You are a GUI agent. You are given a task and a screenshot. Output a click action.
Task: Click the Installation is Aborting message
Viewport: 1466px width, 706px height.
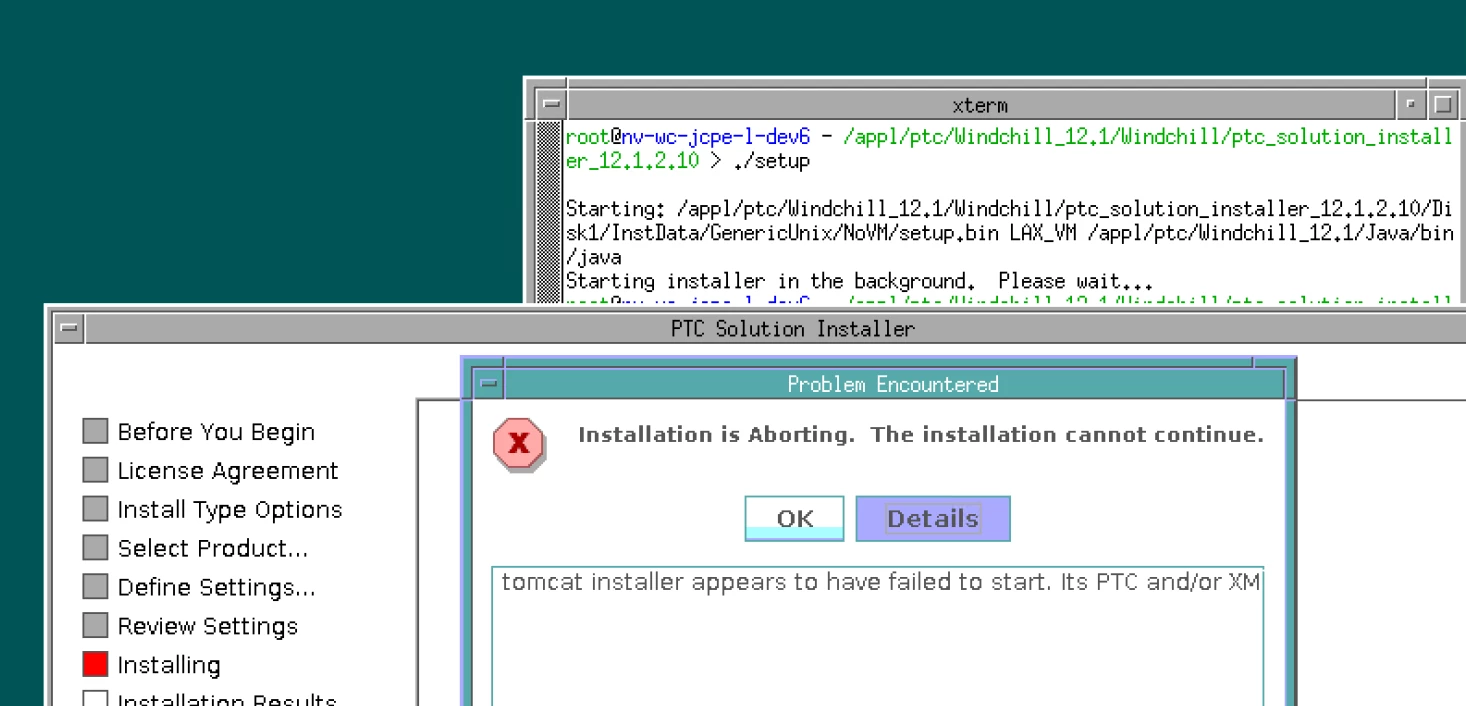[921, 435]
